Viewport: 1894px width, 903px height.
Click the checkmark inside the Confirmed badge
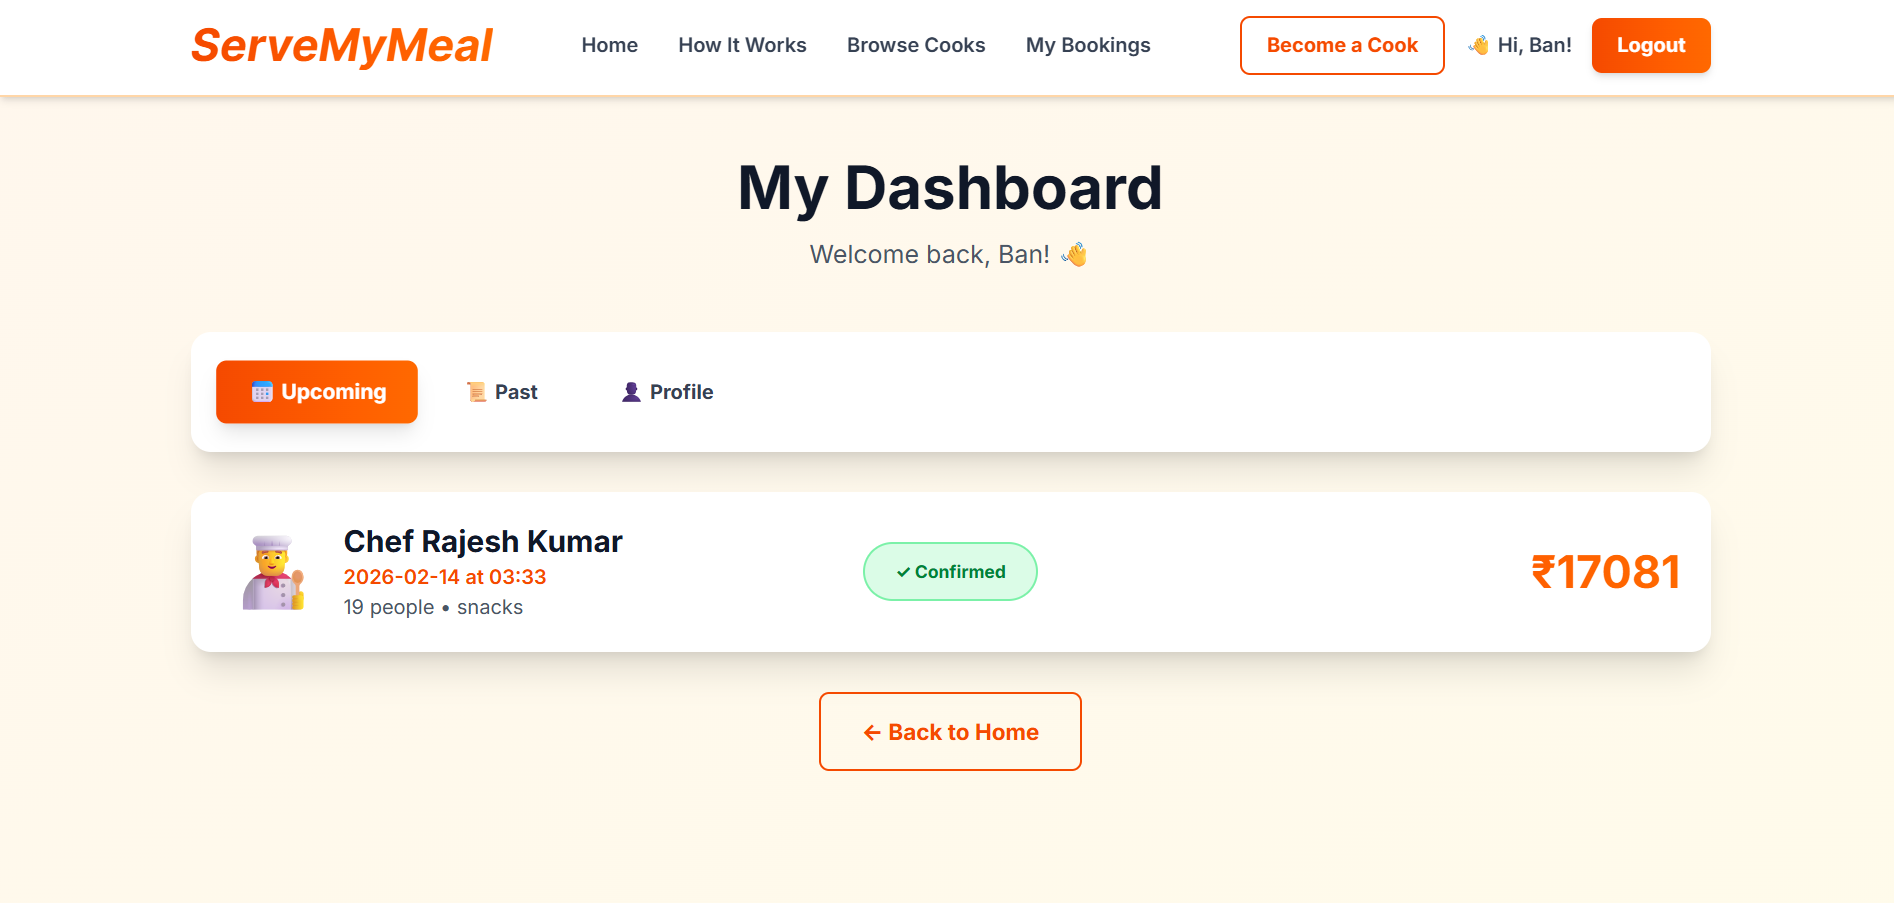tap(903, 571)
